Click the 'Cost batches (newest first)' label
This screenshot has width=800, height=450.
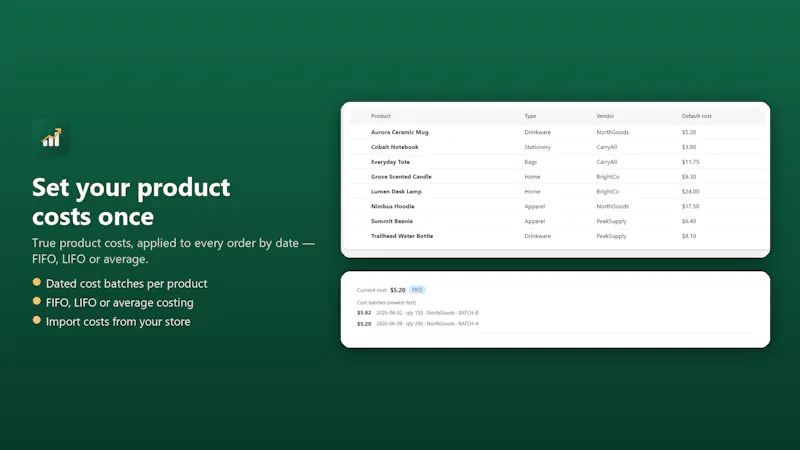[x=386, y=303]
